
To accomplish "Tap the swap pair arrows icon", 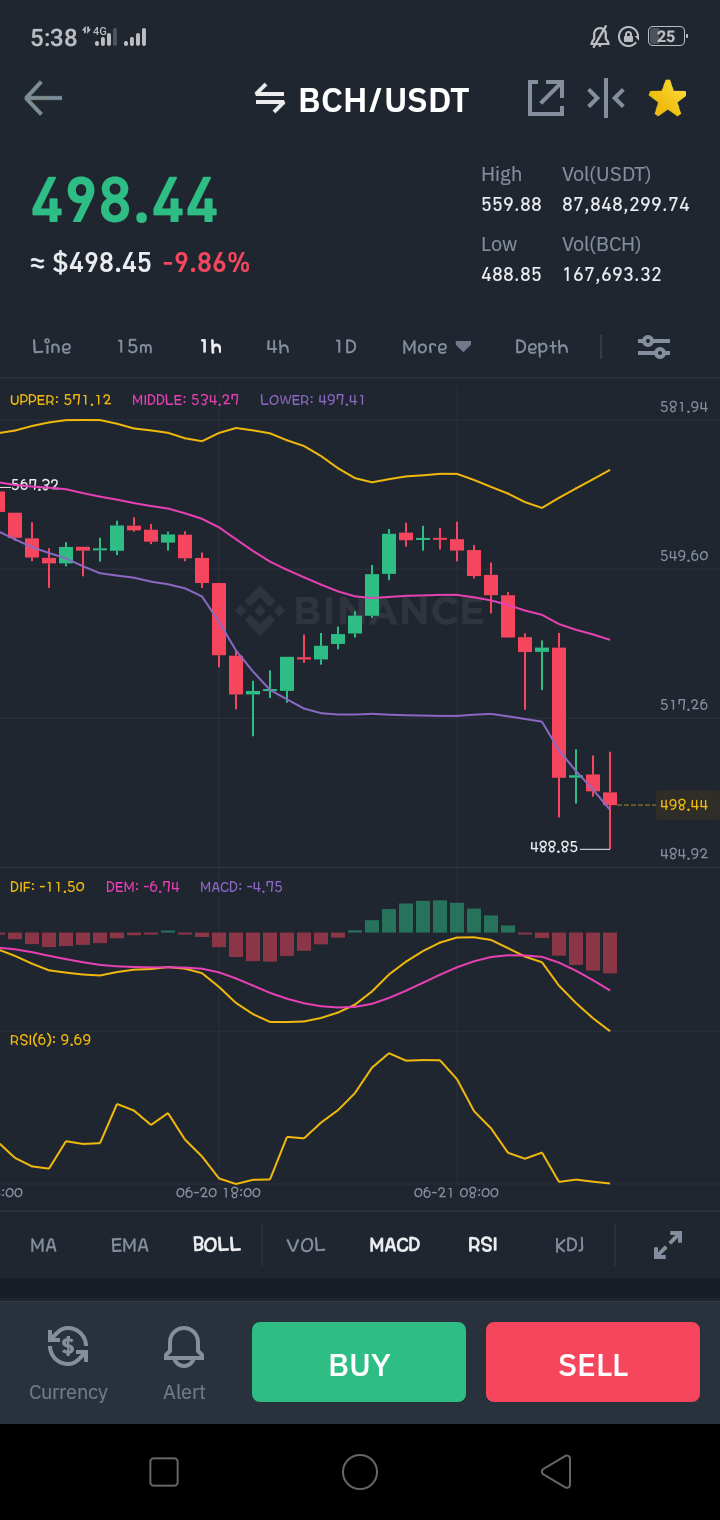I will [x=270, y=98].
